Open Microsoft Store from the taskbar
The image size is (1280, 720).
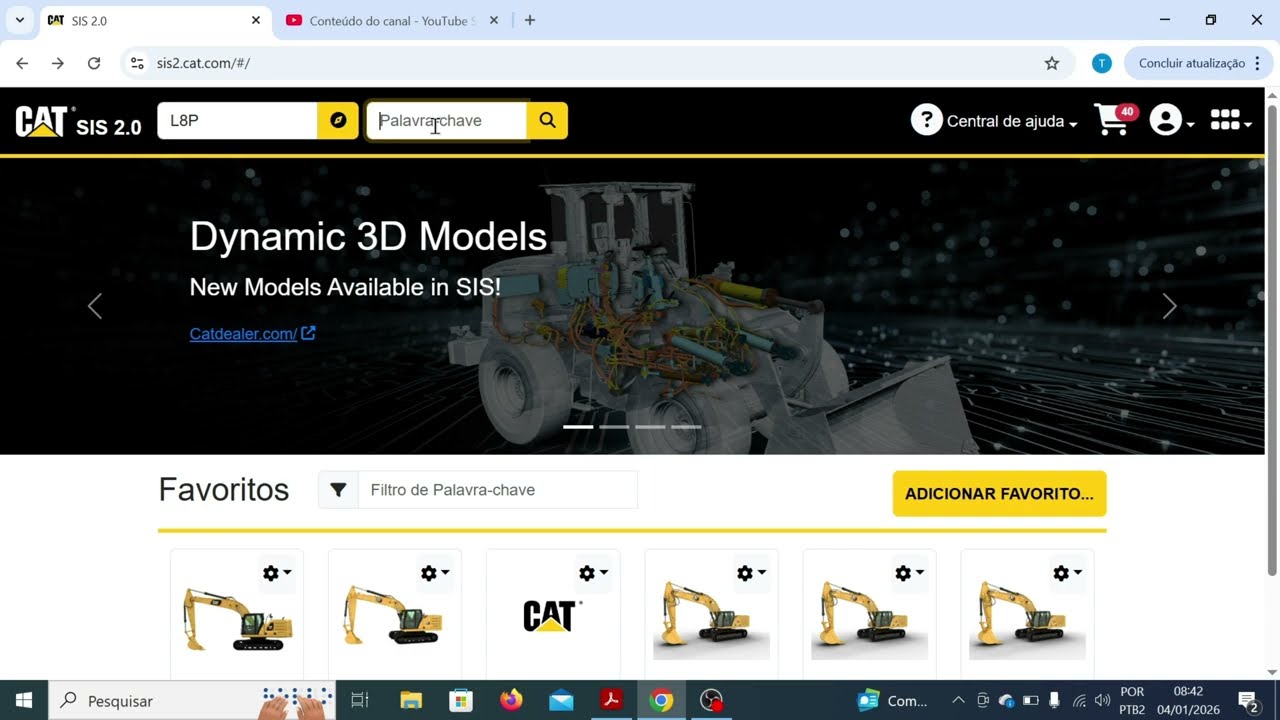point(460,700)
